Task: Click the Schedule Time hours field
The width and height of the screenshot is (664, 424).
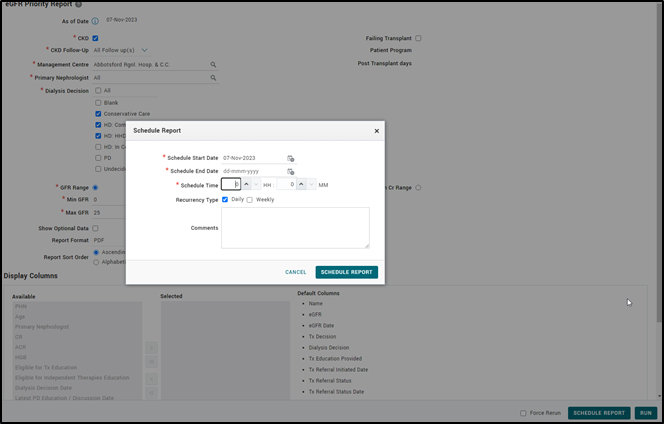Action: click(231, 185)
